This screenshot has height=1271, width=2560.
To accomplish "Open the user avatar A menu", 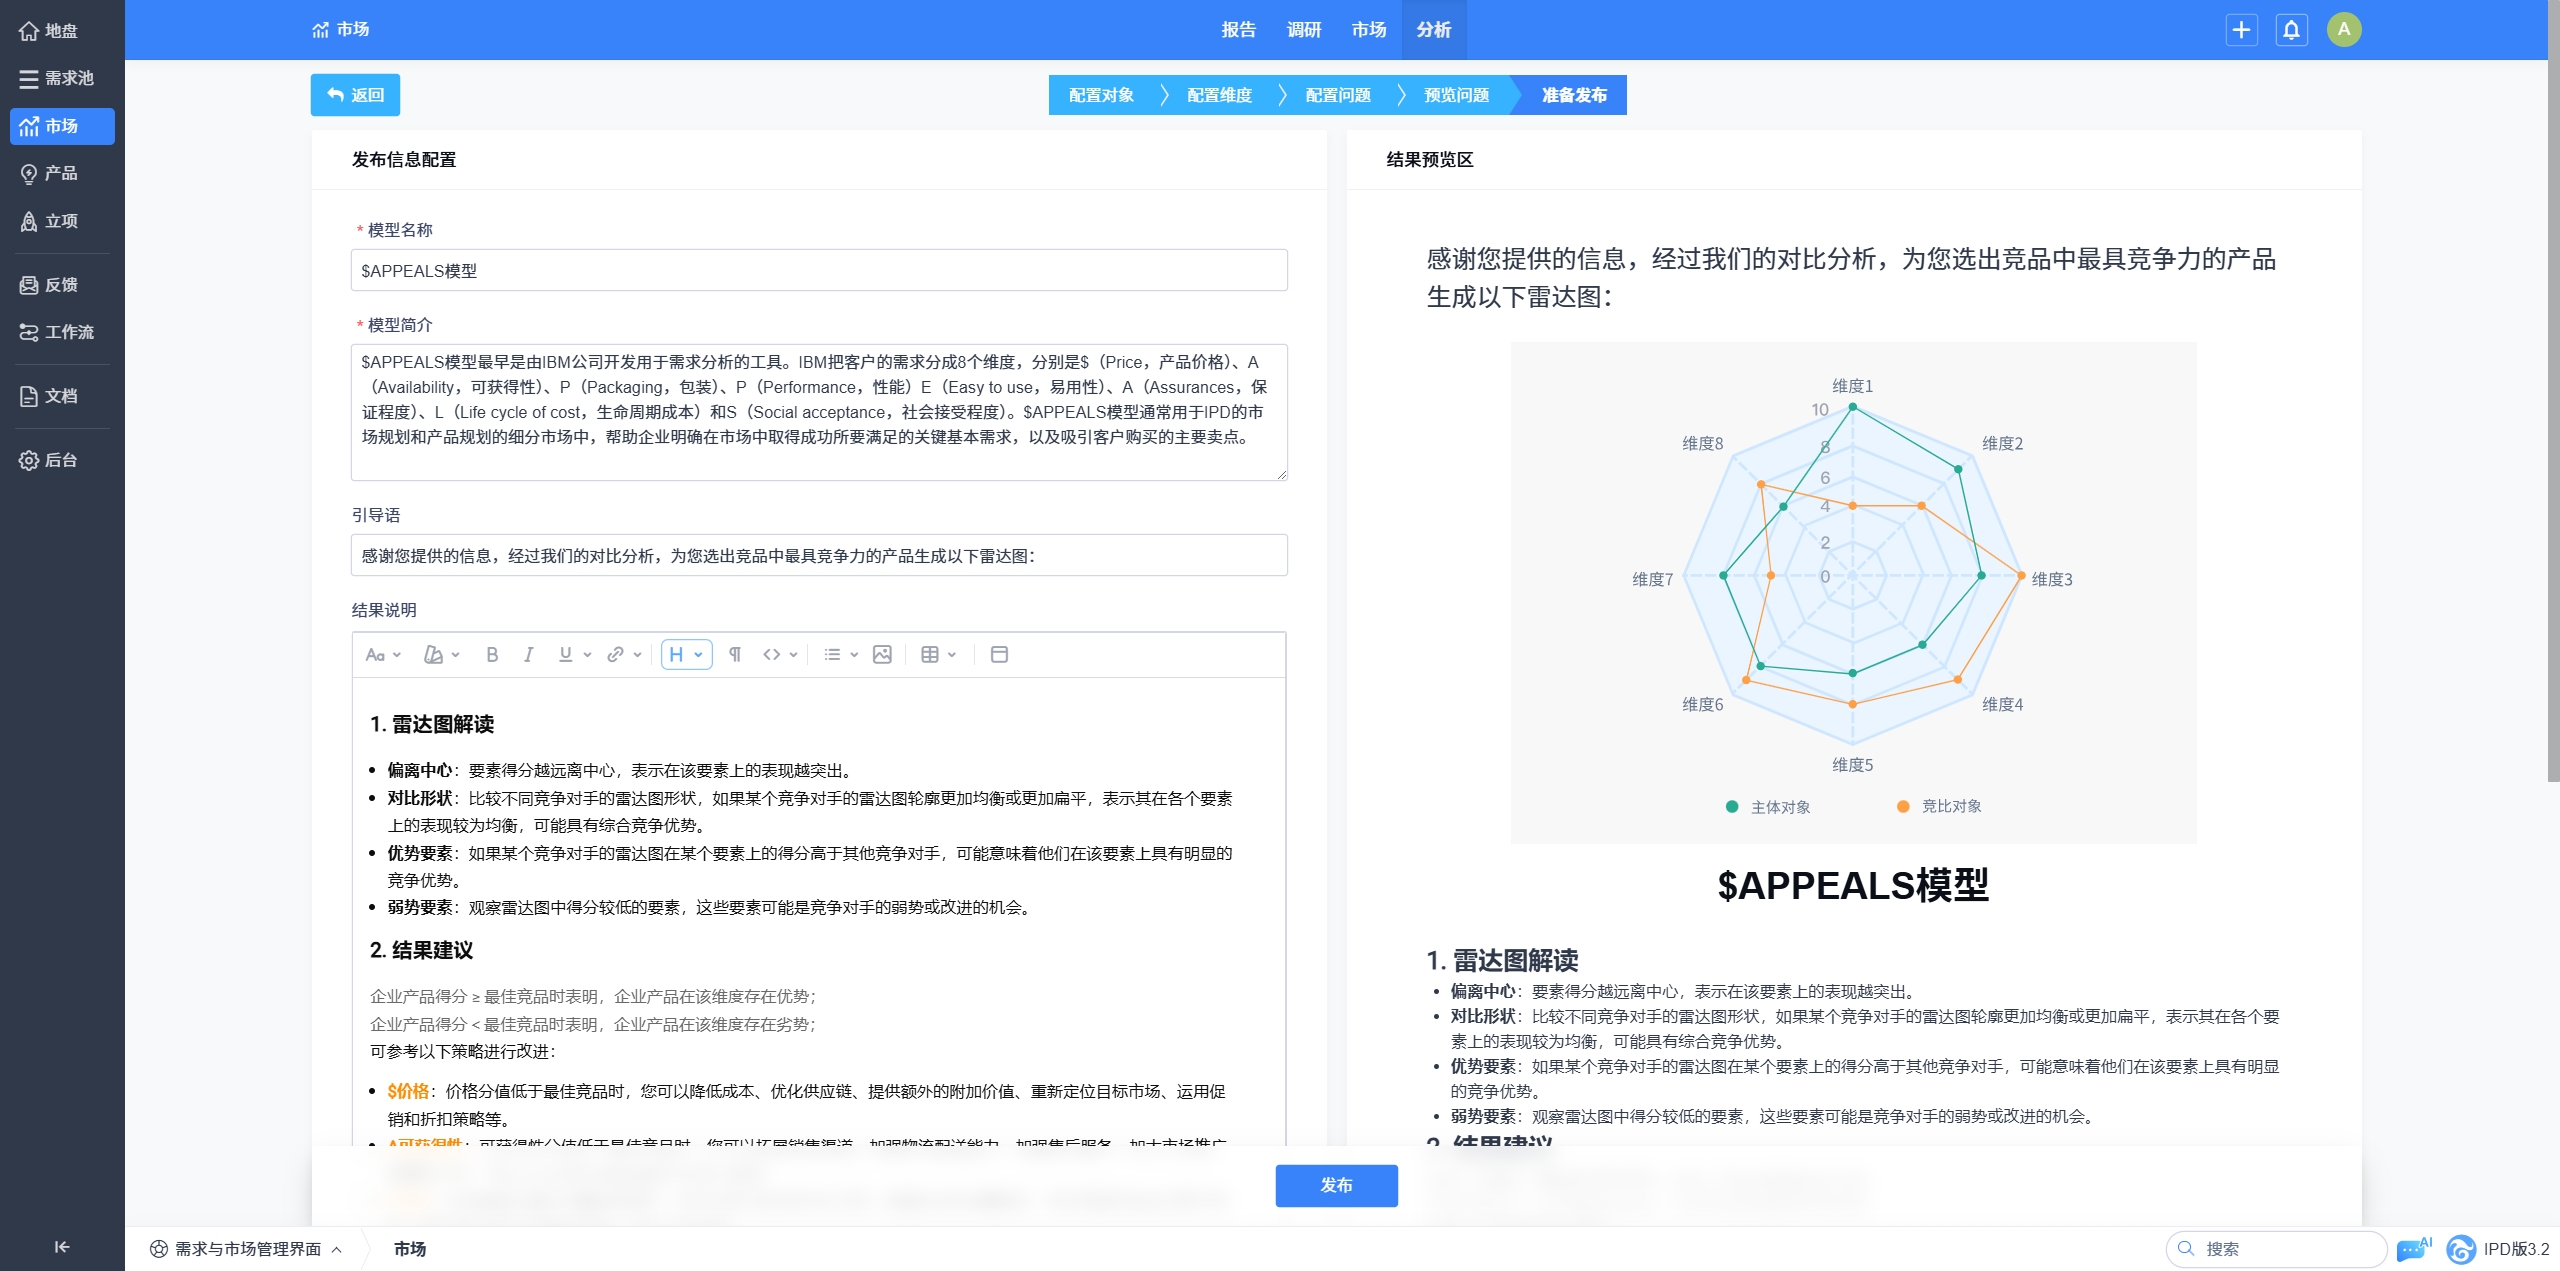I will tap(2344, 30).
